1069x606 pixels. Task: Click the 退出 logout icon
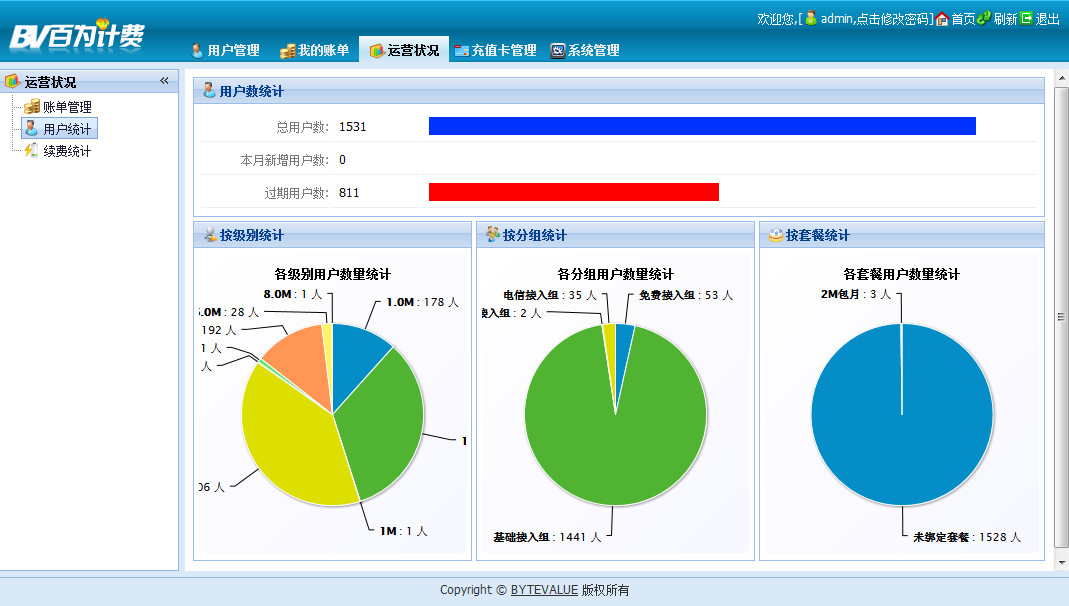pyautogui.click(x=1026, y=19)
